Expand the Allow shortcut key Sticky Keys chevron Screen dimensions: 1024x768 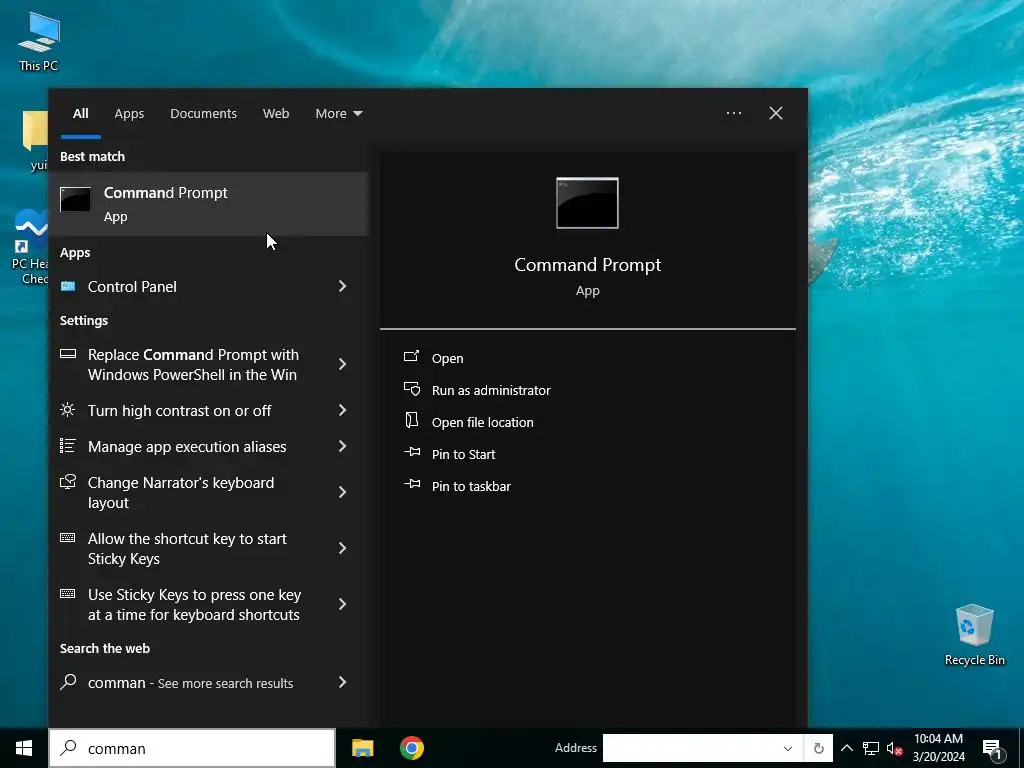tap(342, 548)
